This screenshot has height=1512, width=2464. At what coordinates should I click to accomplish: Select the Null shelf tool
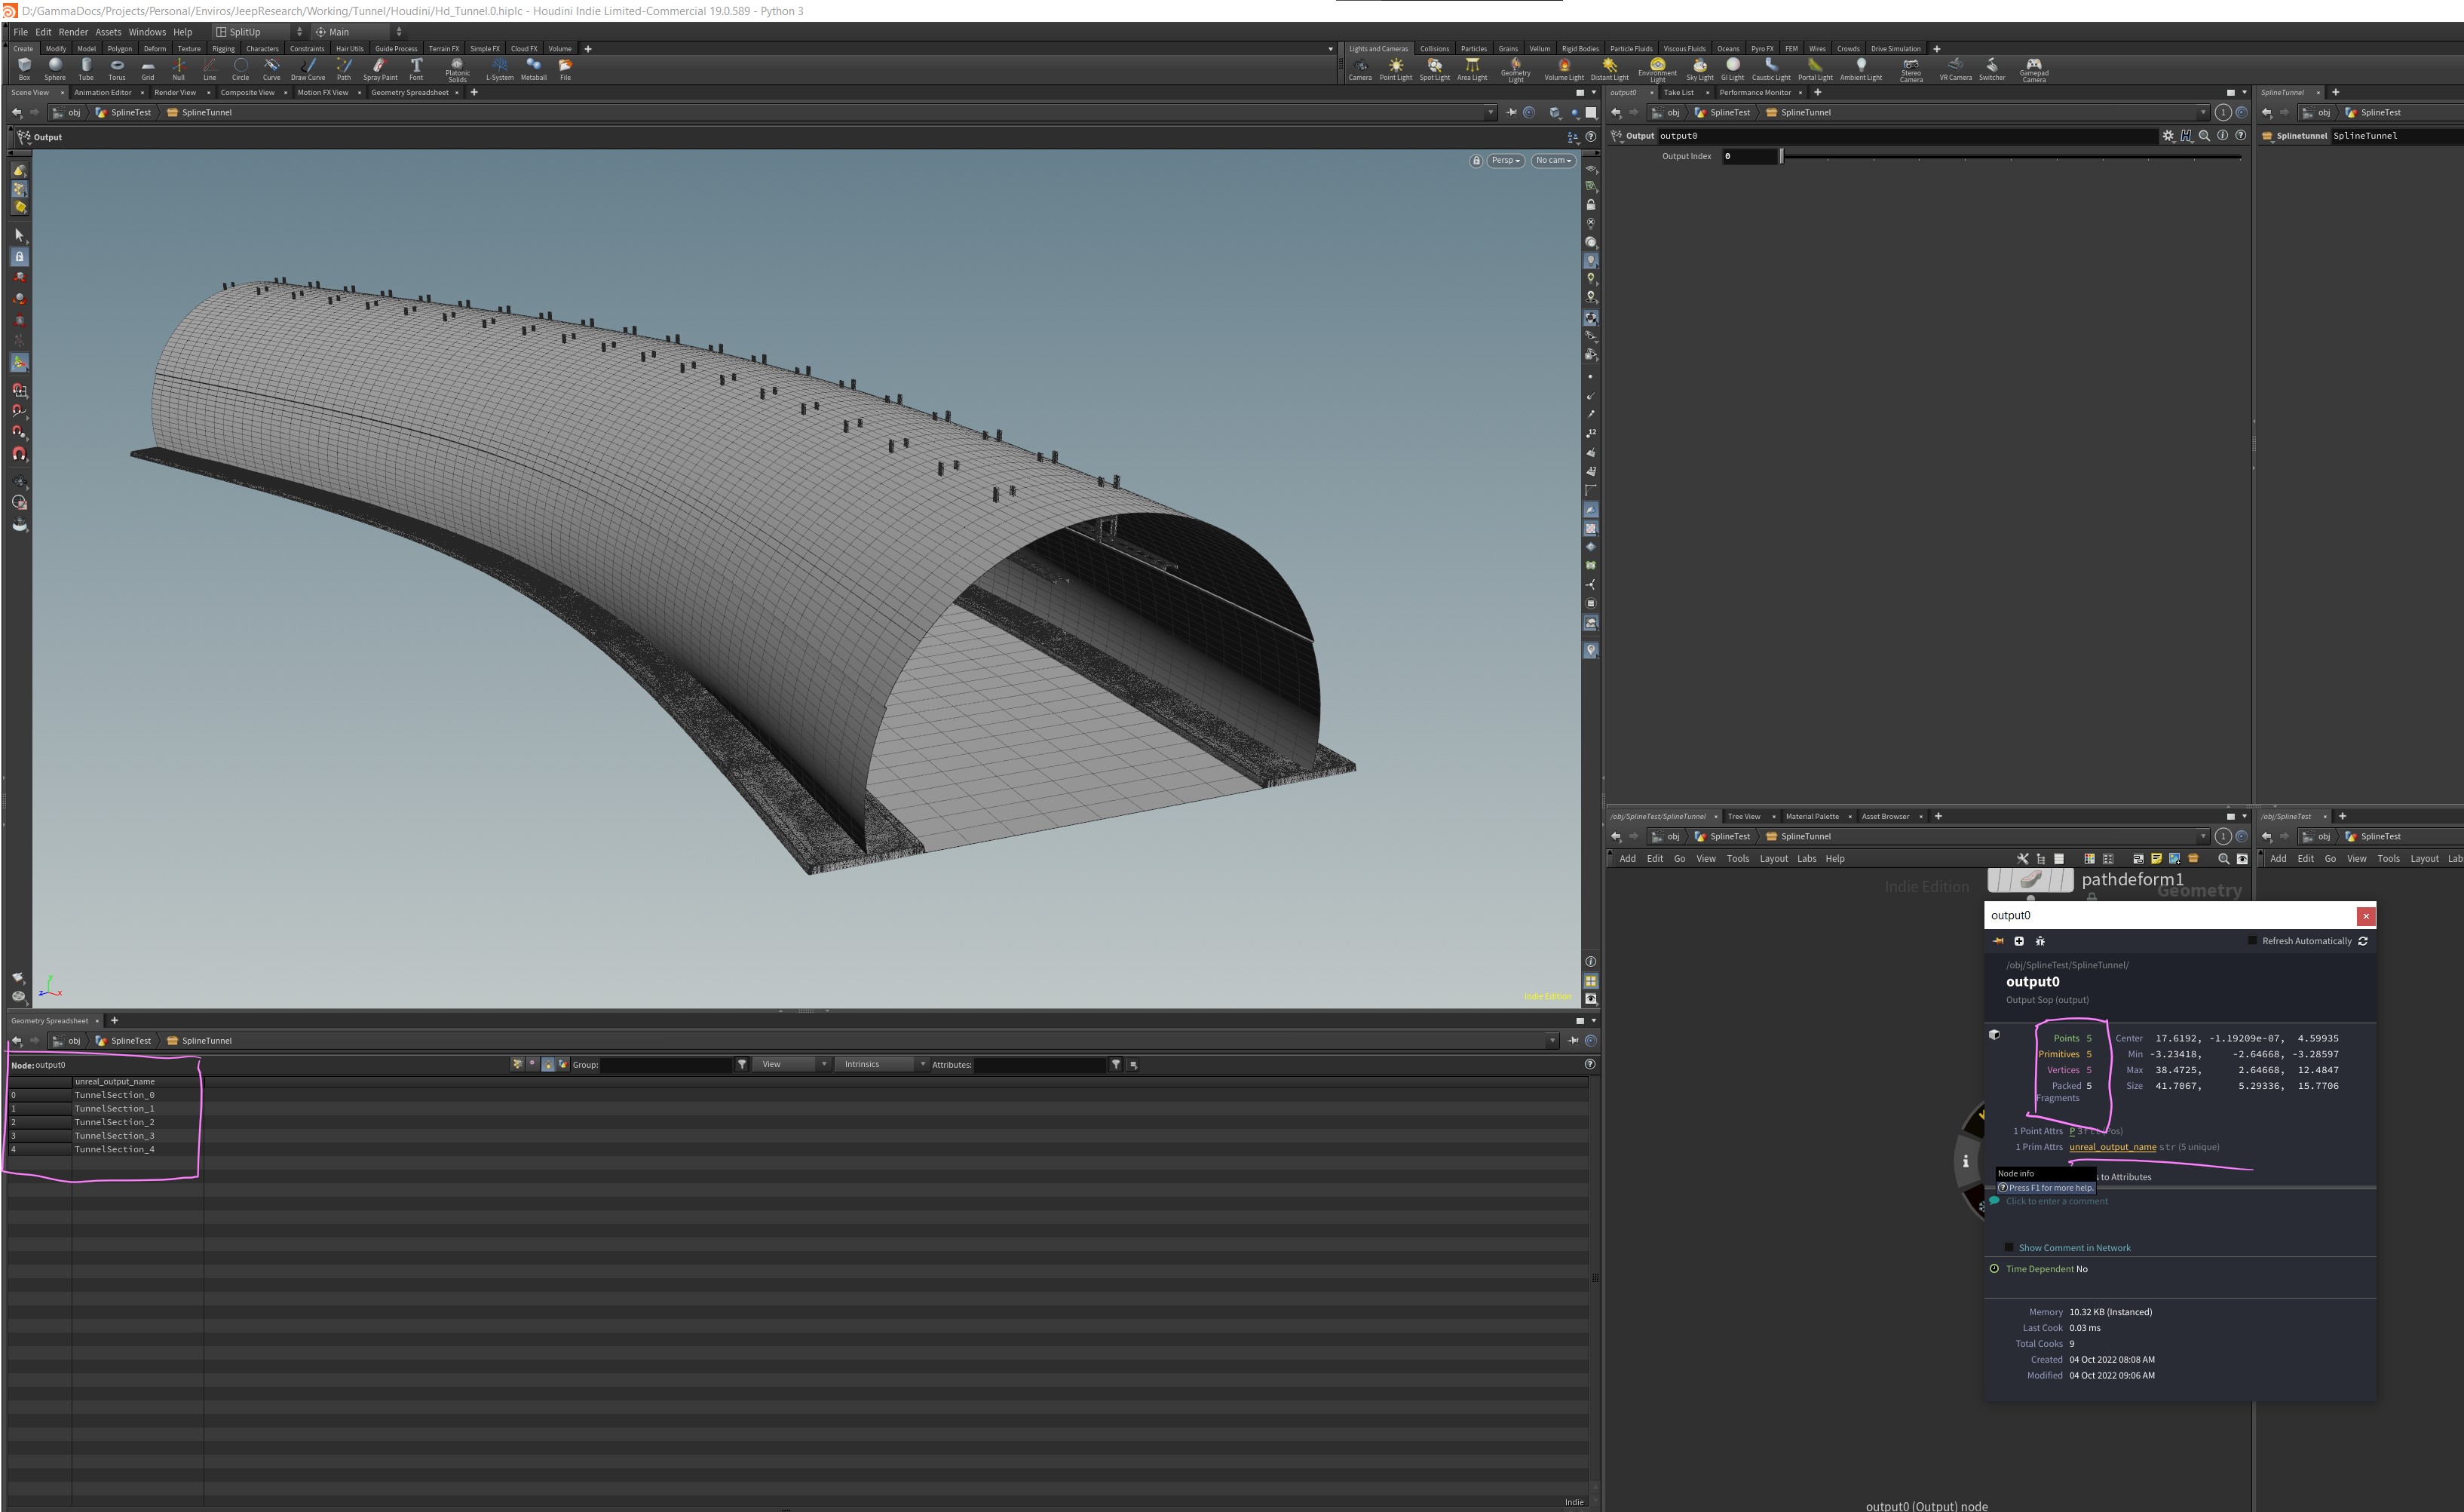pos(178,69)
